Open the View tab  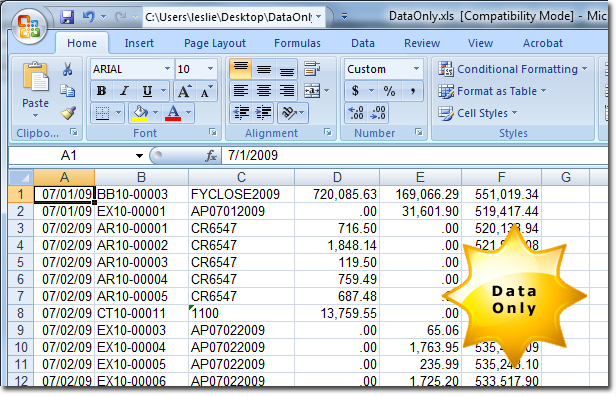pyautogui.click(x=480, y=43)
